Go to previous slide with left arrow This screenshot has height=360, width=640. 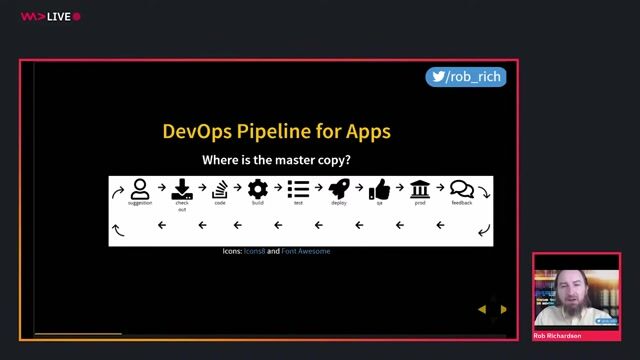click(482, 309)
